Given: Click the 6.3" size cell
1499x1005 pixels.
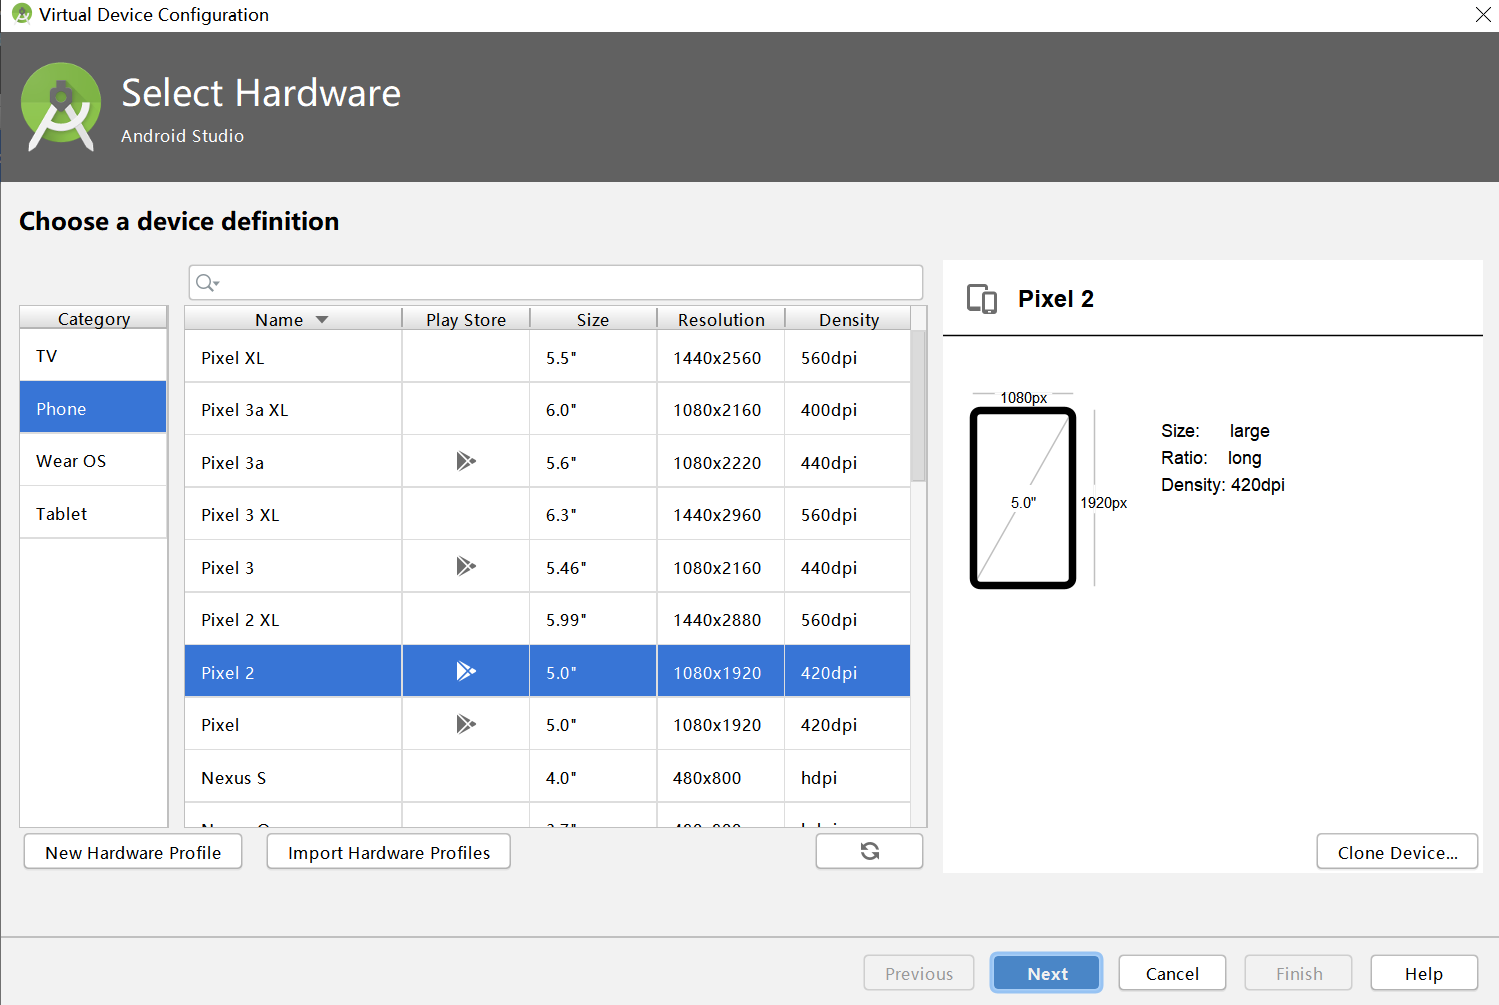Looking at the screenshot, I should click(593, 514).
